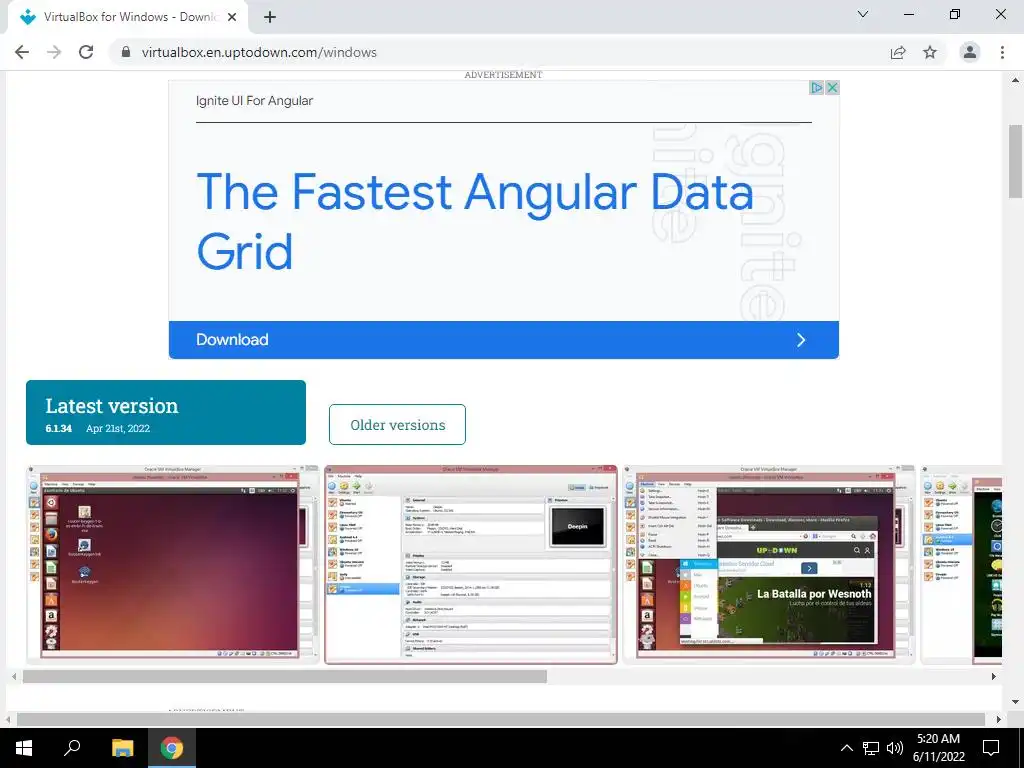Bookmark this page with the star
The width and height of the screenshot is (1024, 768).
[930, 52]
